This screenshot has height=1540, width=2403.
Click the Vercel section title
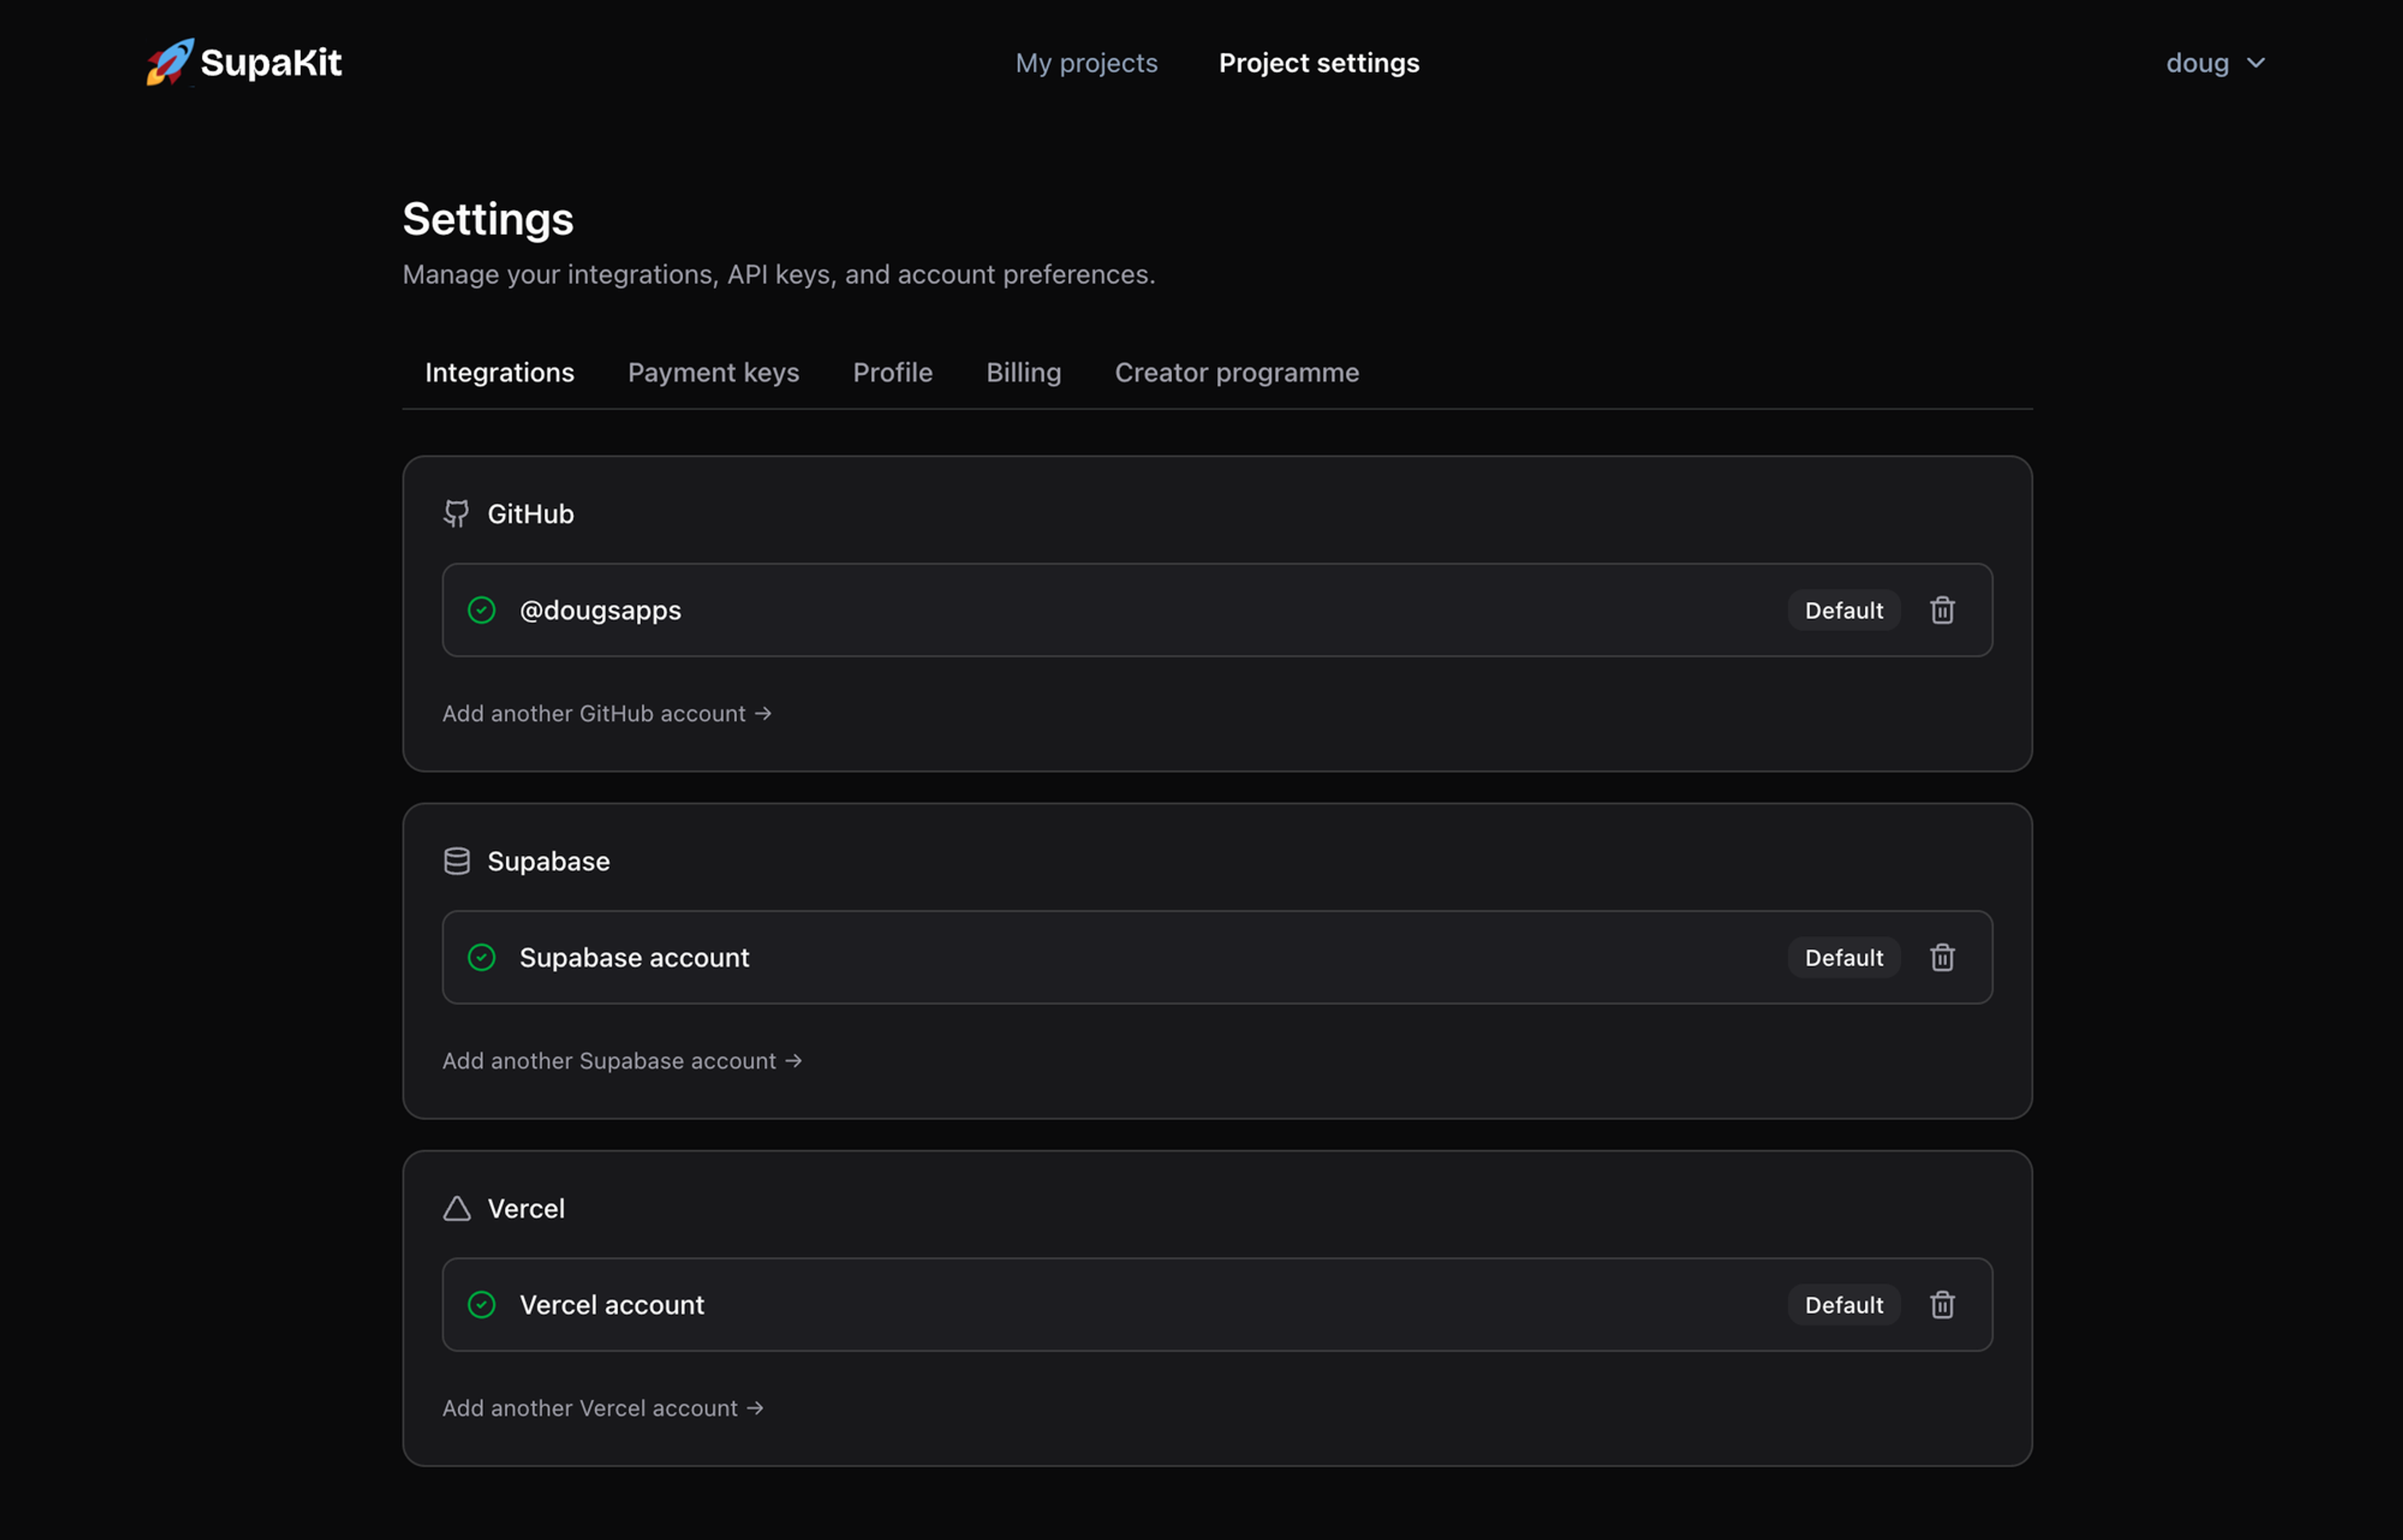coord(527,1208)
